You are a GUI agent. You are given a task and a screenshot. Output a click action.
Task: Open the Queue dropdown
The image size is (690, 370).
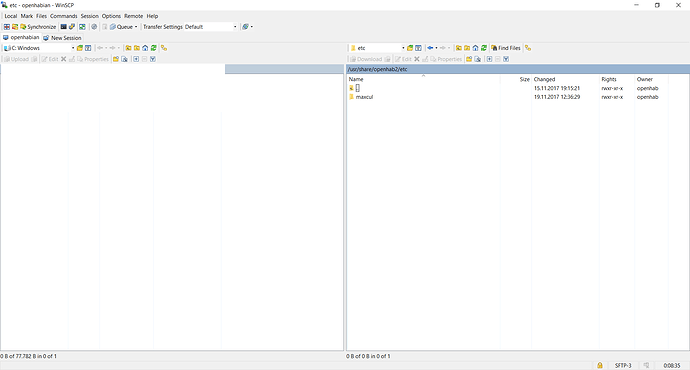[124, 27]
